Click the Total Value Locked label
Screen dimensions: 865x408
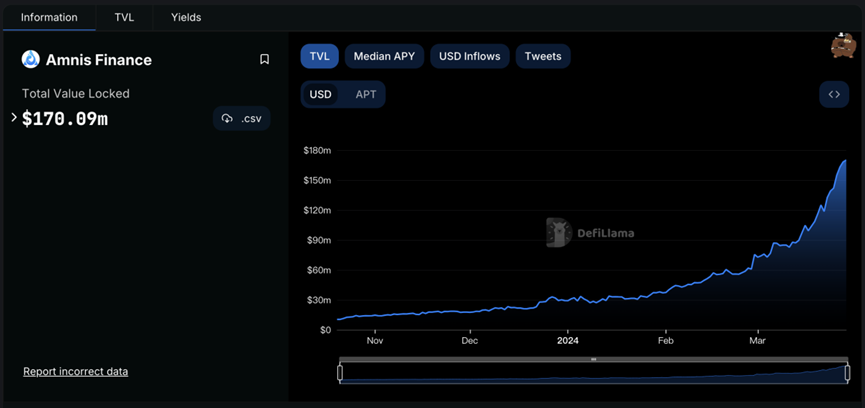(x=76, y=94)
